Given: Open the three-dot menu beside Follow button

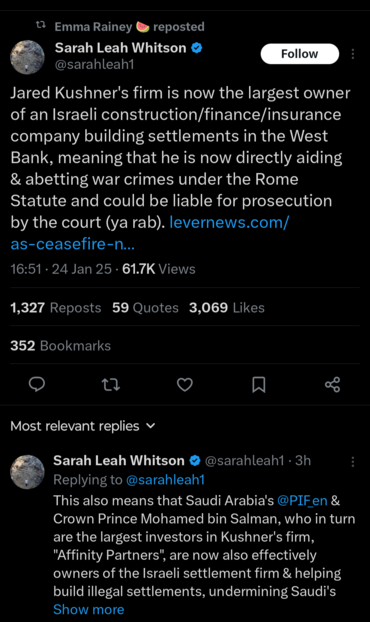Looking at the screenshot, I should 353,54.
